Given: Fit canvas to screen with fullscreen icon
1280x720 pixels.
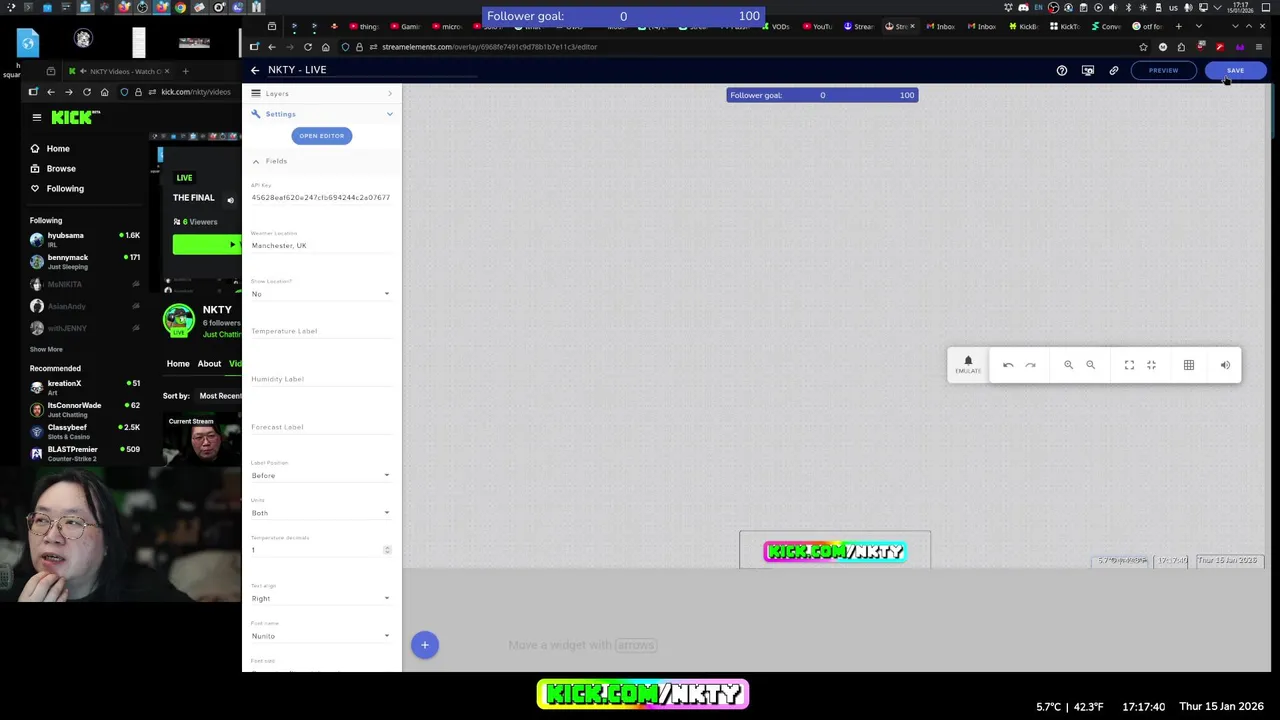Looking at the screenshot, I should pos(1129,365).
